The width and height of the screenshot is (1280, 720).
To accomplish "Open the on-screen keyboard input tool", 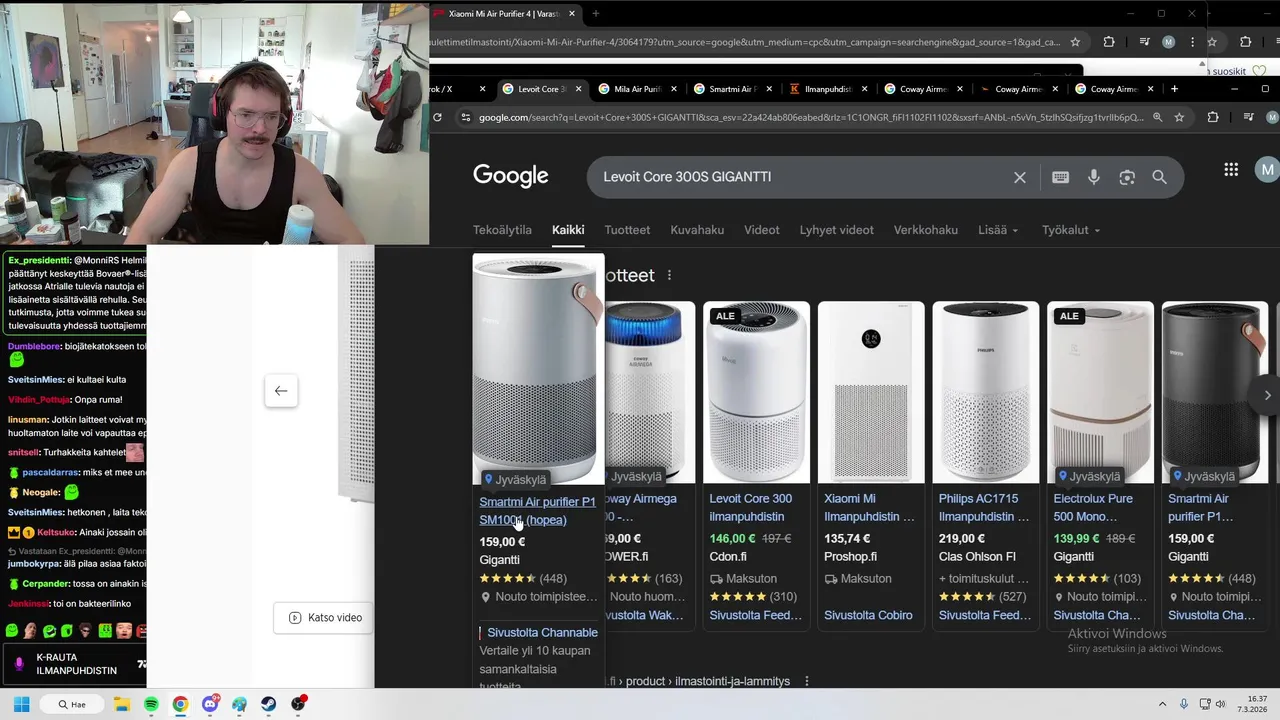I will coord(1060,177).
